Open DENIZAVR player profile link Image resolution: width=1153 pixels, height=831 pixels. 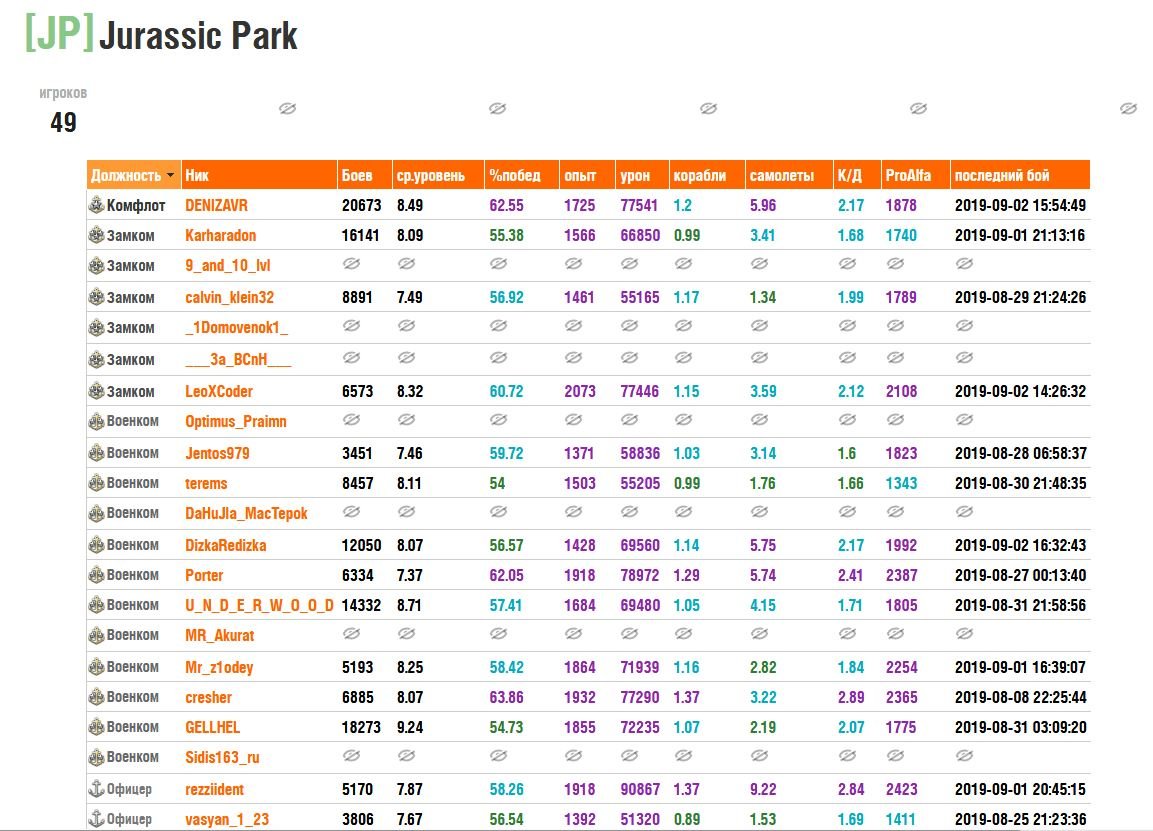coord(216,205)
